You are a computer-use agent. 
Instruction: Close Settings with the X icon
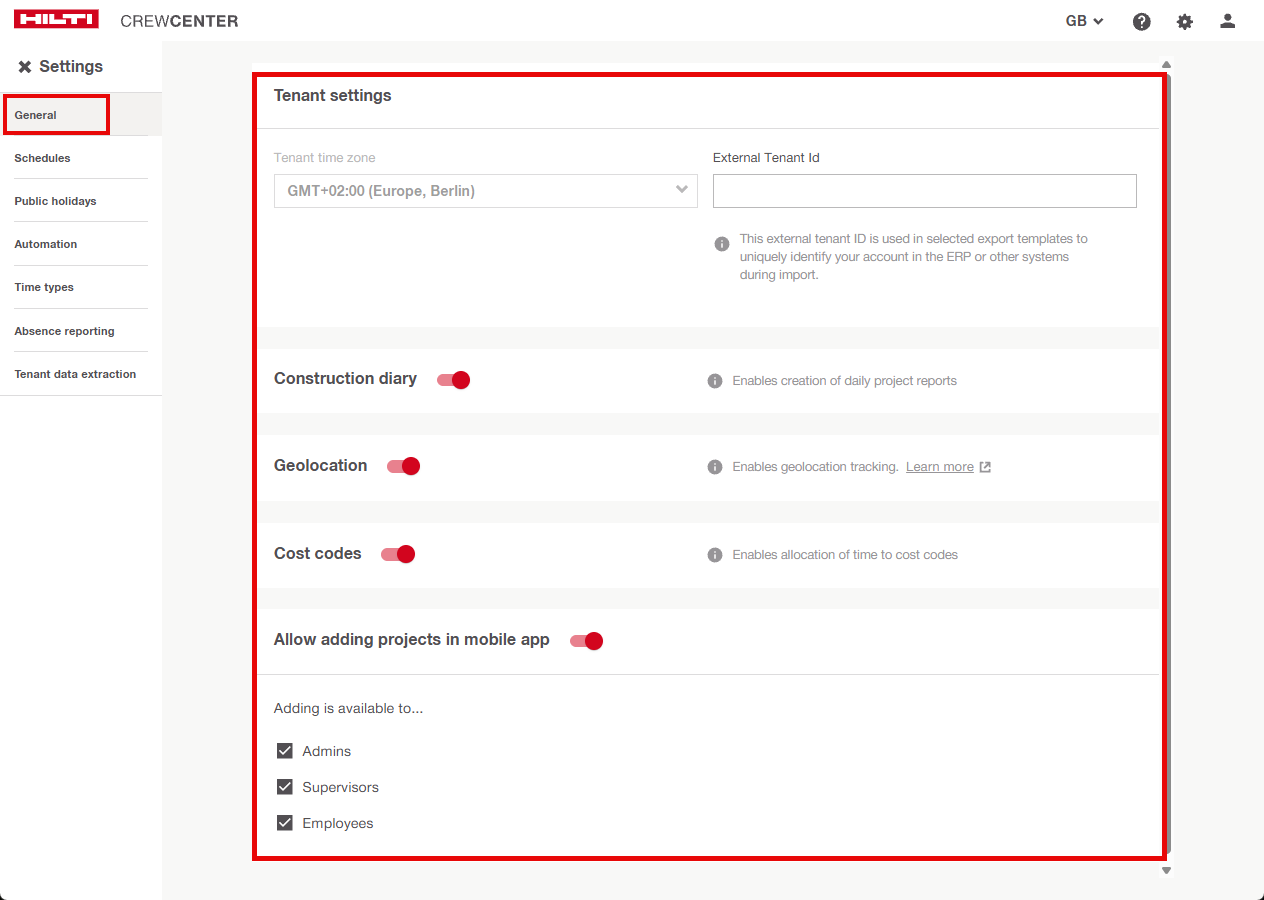tap(25, 67)
